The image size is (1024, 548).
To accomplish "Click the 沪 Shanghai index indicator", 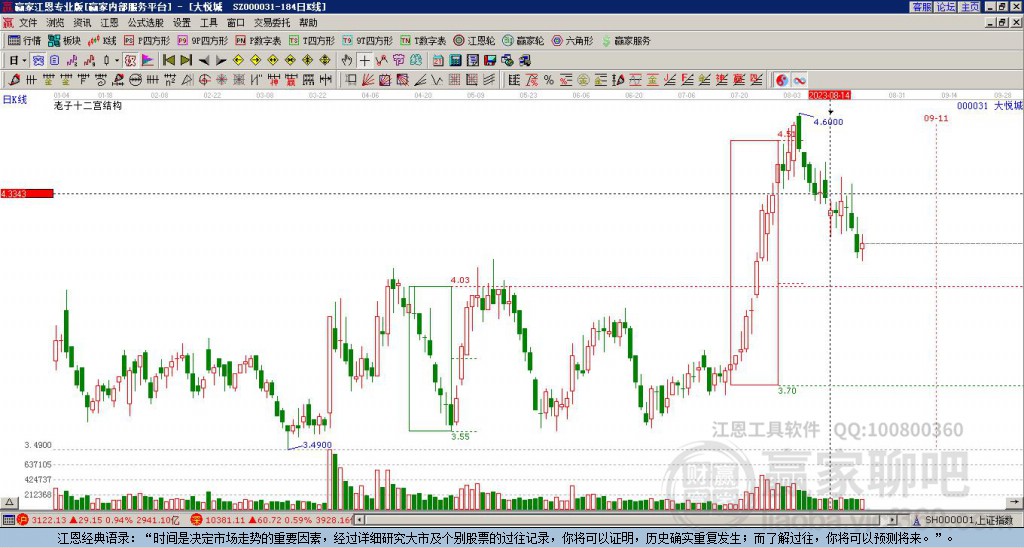I will click(23, 520).
